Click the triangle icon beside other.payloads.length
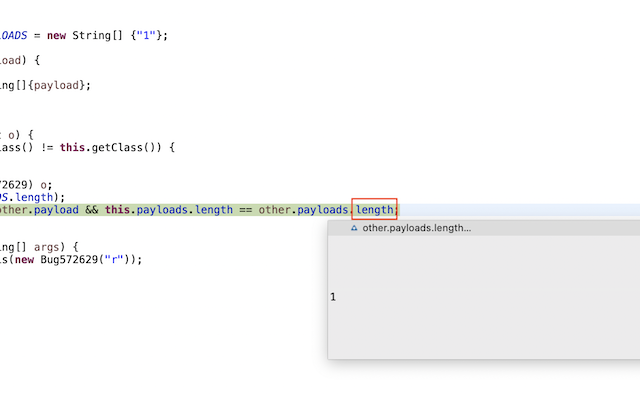This screenshot has height=418, width=640. point(354,228)
